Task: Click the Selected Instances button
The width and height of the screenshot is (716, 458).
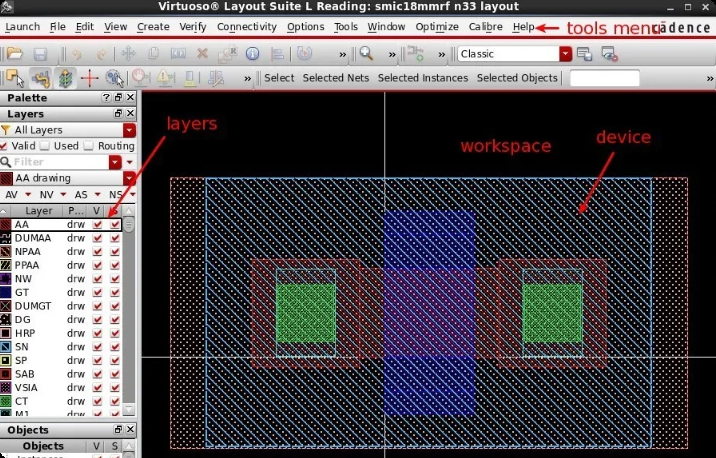Action: (423, 78)
